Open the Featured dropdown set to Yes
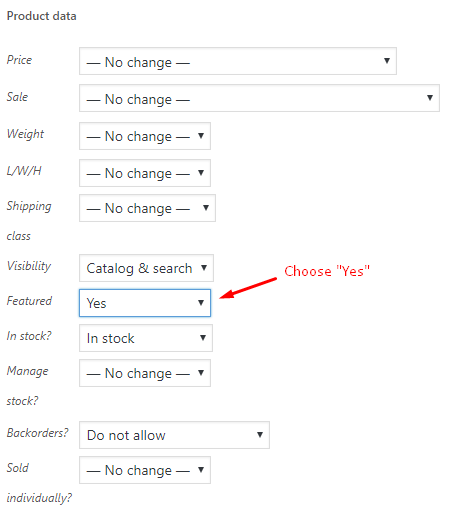The image size is (449, 511). (145, 303)
